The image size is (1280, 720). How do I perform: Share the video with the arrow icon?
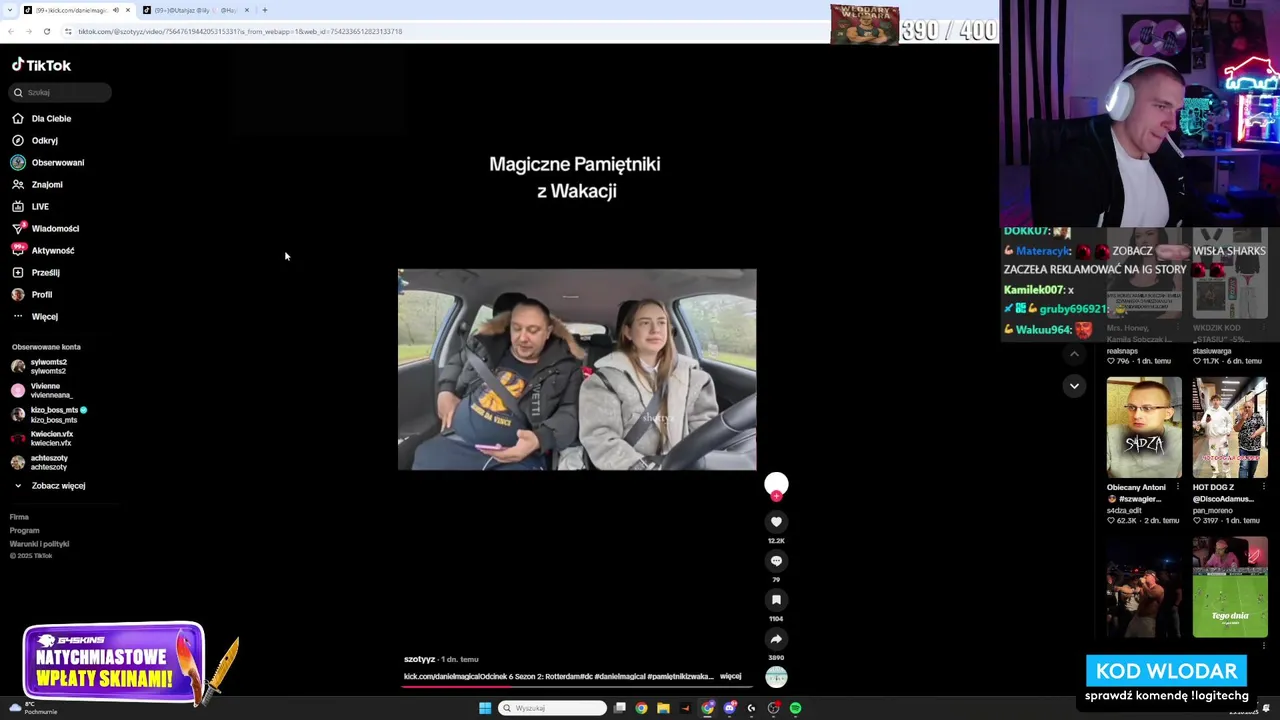coord(776,639)
